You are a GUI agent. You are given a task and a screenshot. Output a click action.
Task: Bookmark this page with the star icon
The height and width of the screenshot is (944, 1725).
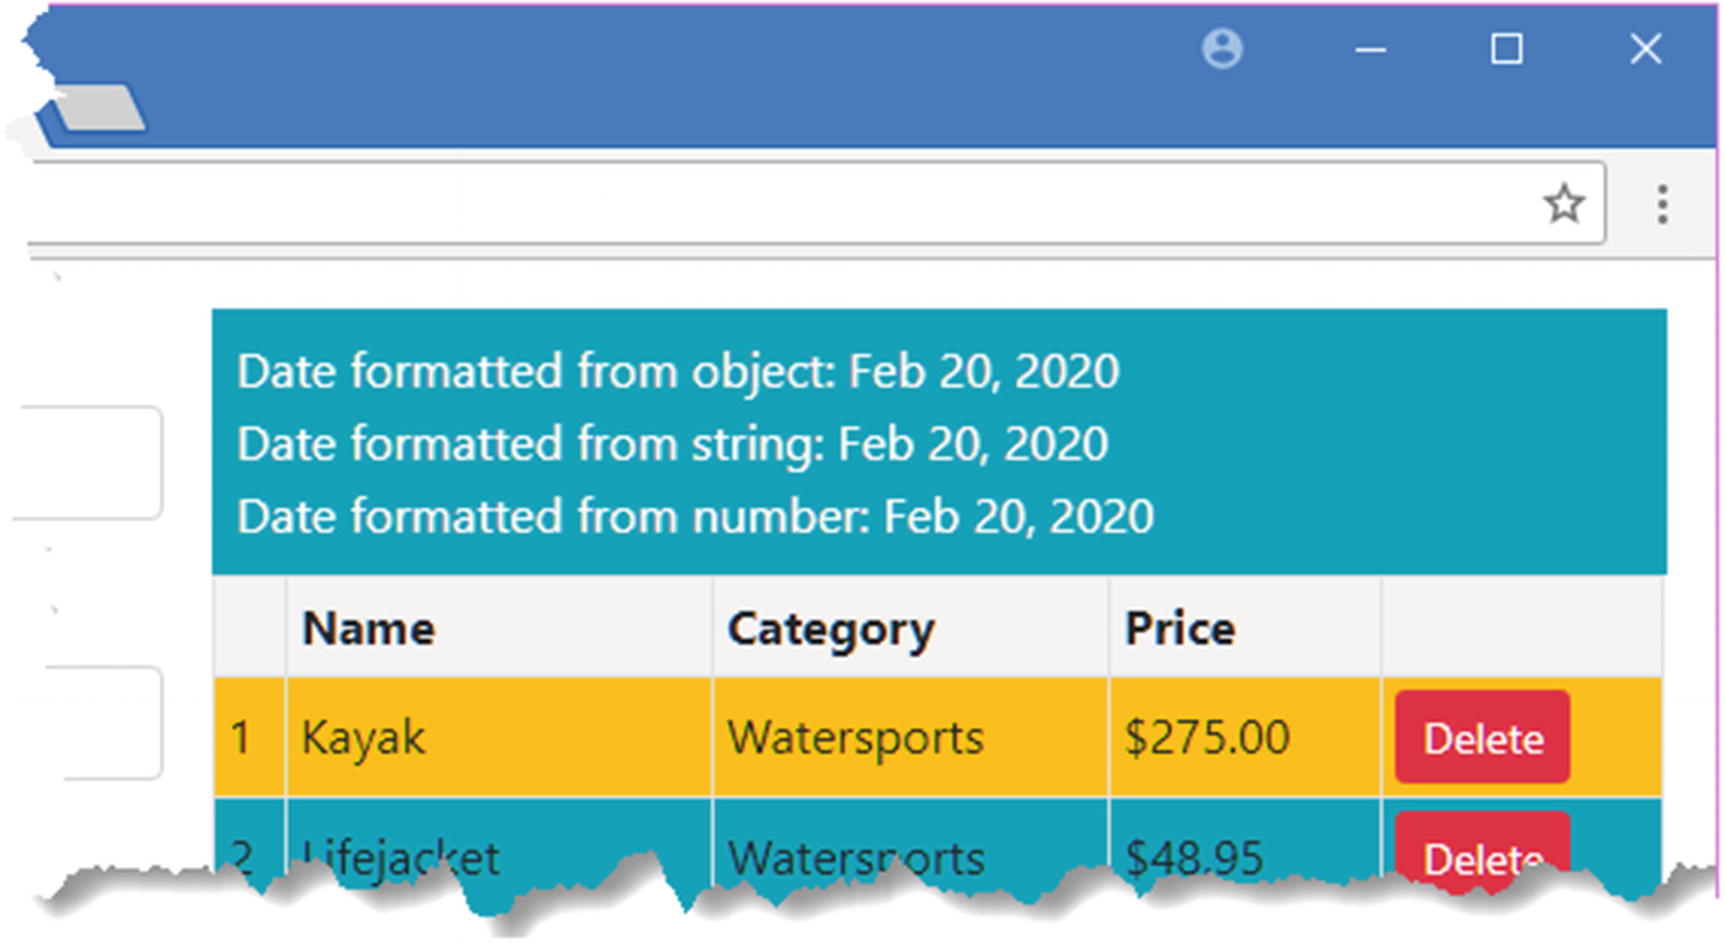[1564, 204]
